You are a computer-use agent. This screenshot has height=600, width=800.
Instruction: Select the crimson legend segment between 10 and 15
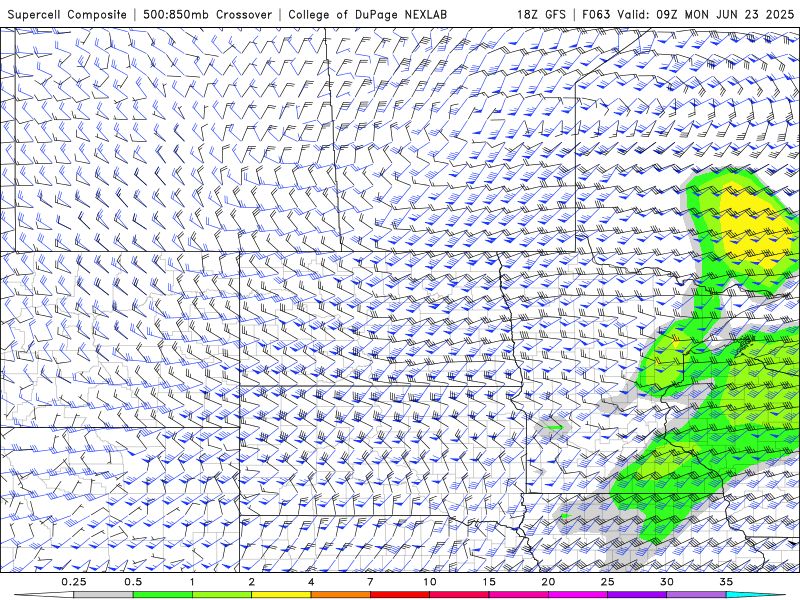click(459, 595)
